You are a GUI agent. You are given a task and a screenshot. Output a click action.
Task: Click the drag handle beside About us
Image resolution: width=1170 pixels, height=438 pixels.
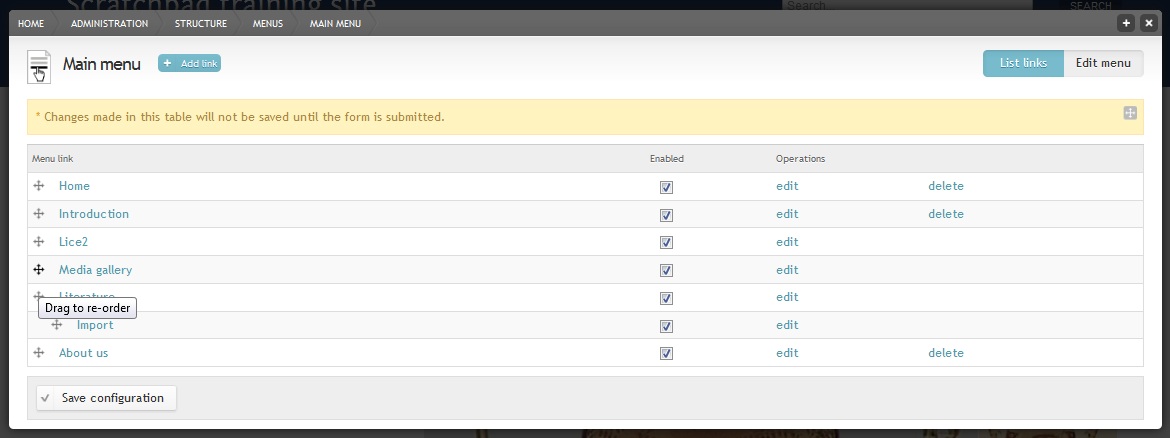click(x=39, y=352)
